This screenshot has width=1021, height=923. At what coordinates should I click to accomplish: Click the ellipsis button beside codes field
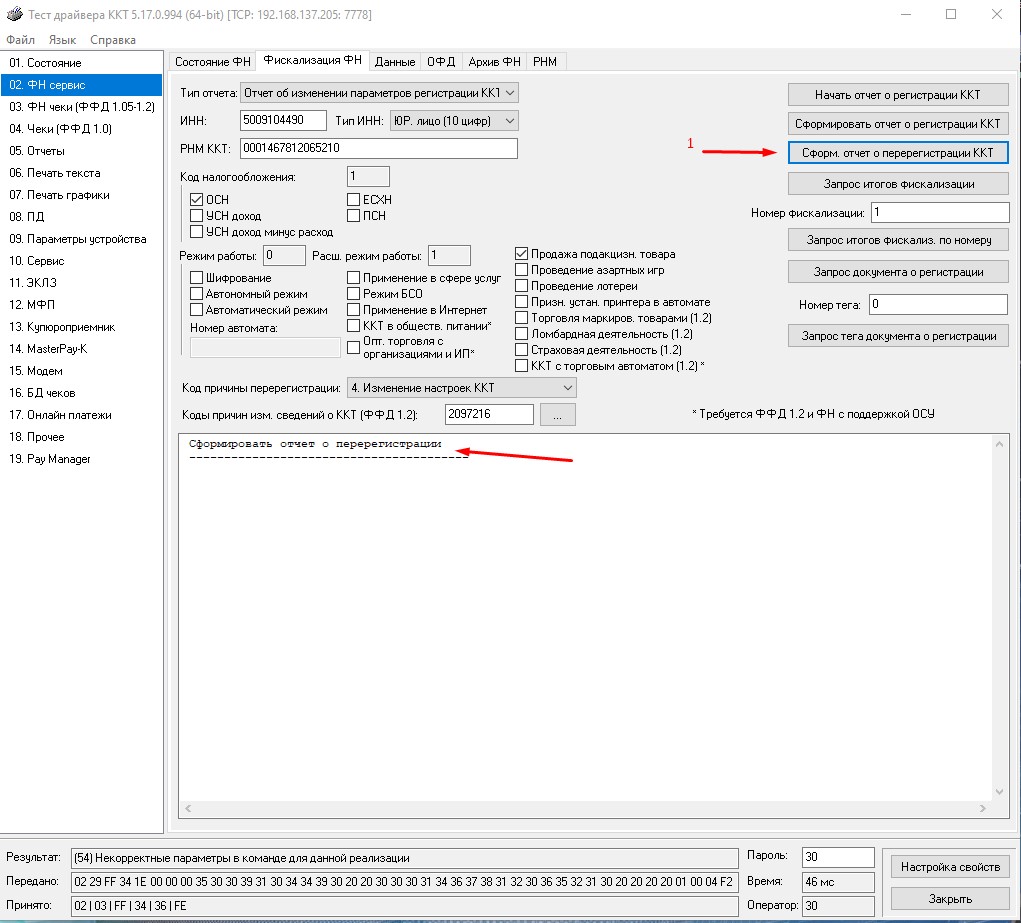click(557, 414)
